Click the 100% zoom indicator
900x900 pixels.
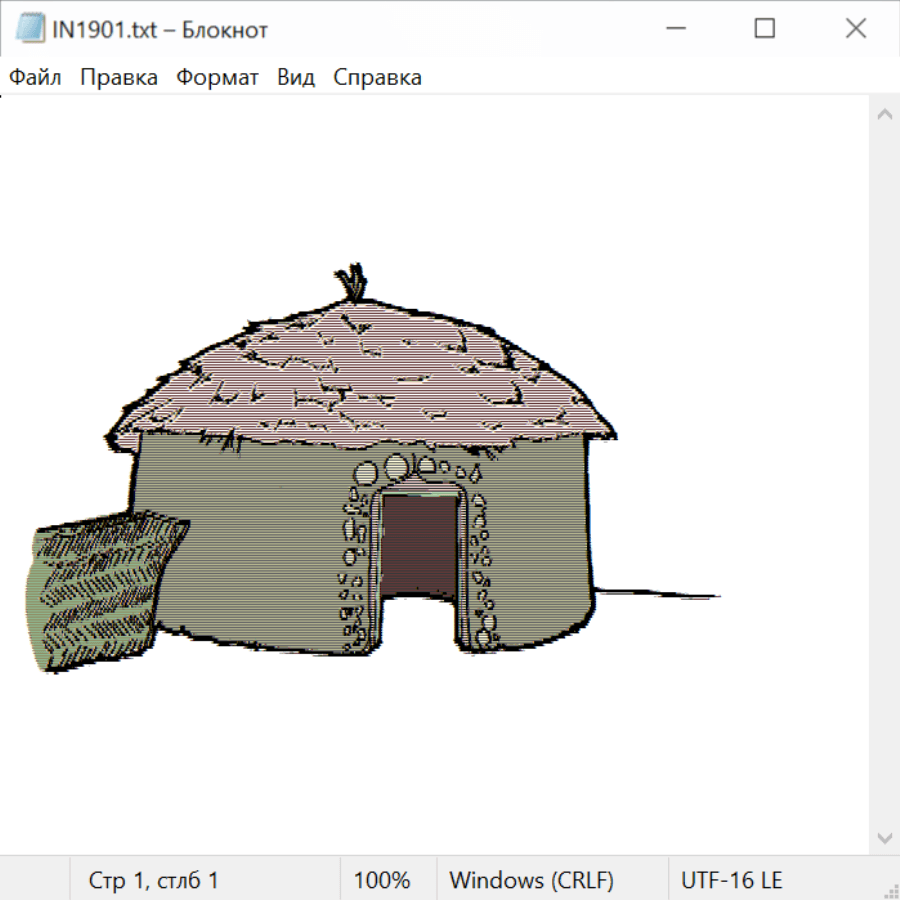(382, 881)
